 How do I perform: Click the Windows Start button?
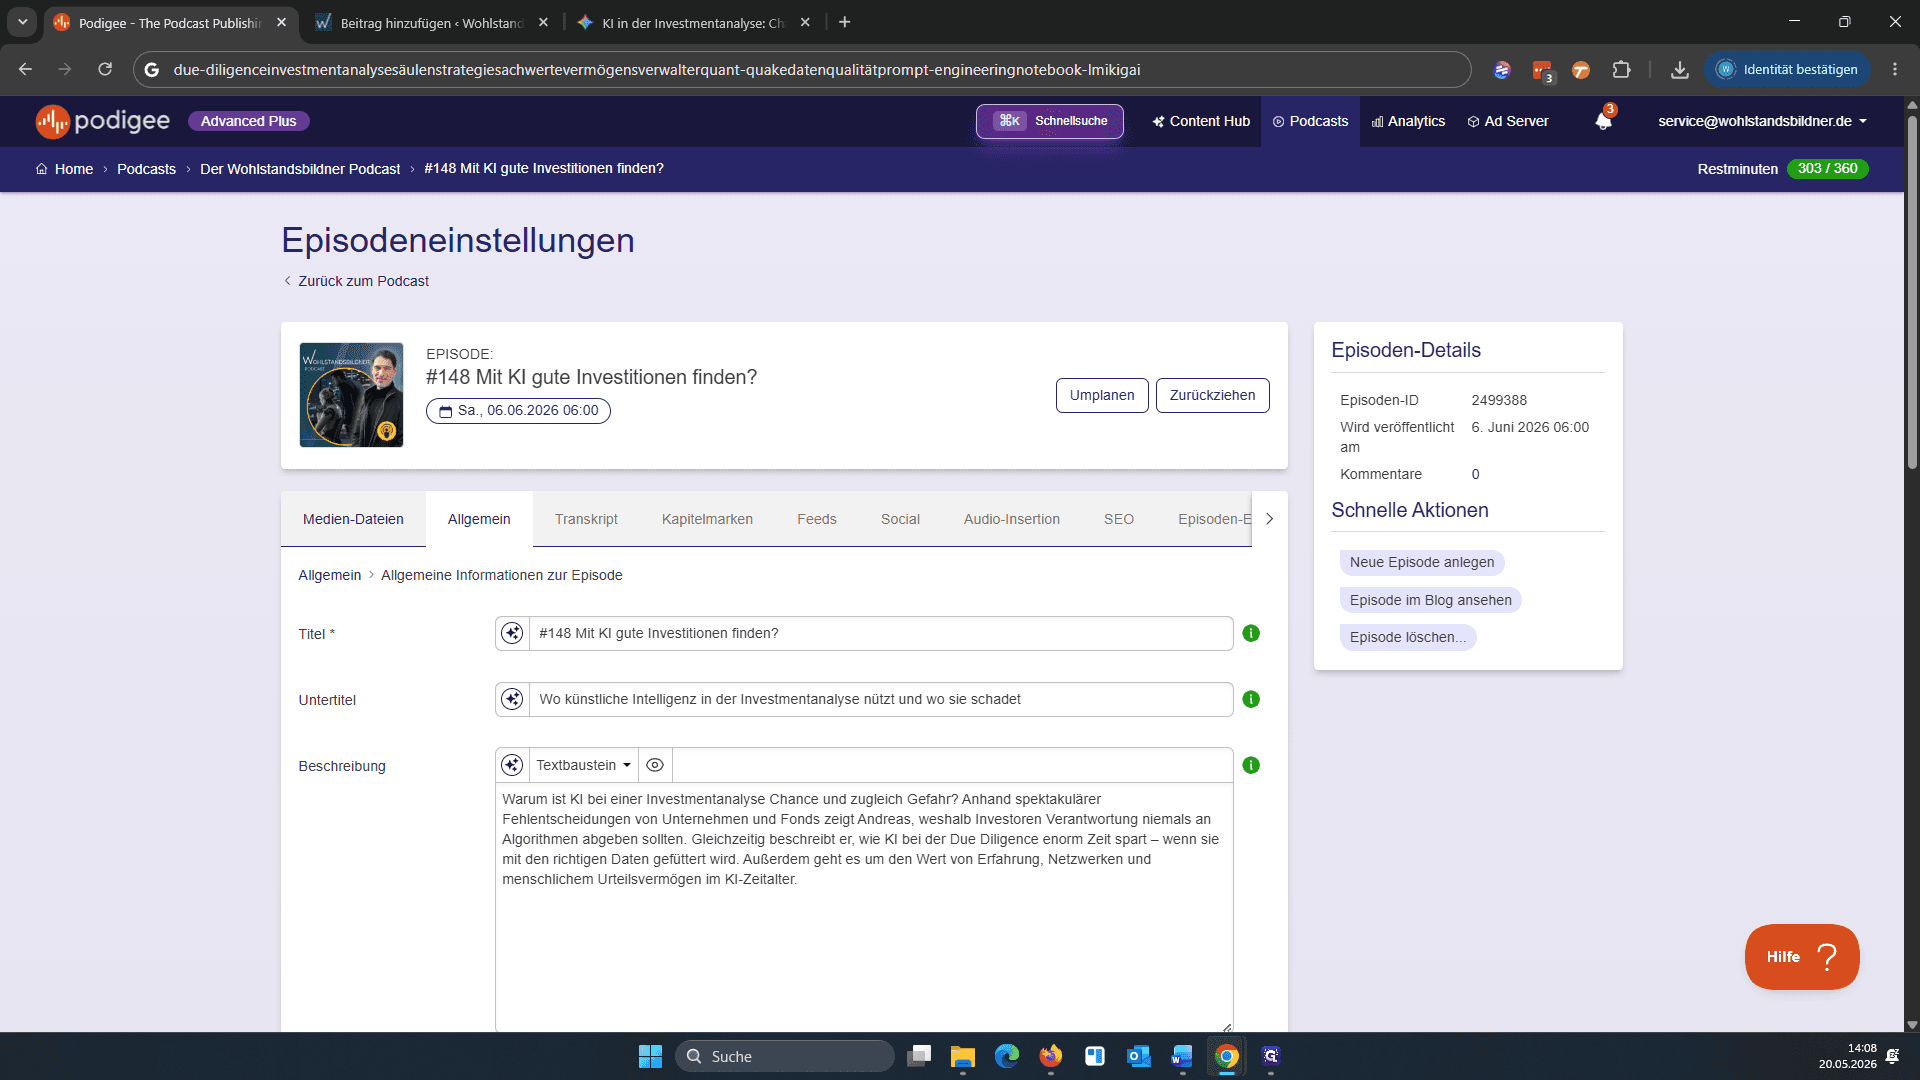[x=650, y=1056]
